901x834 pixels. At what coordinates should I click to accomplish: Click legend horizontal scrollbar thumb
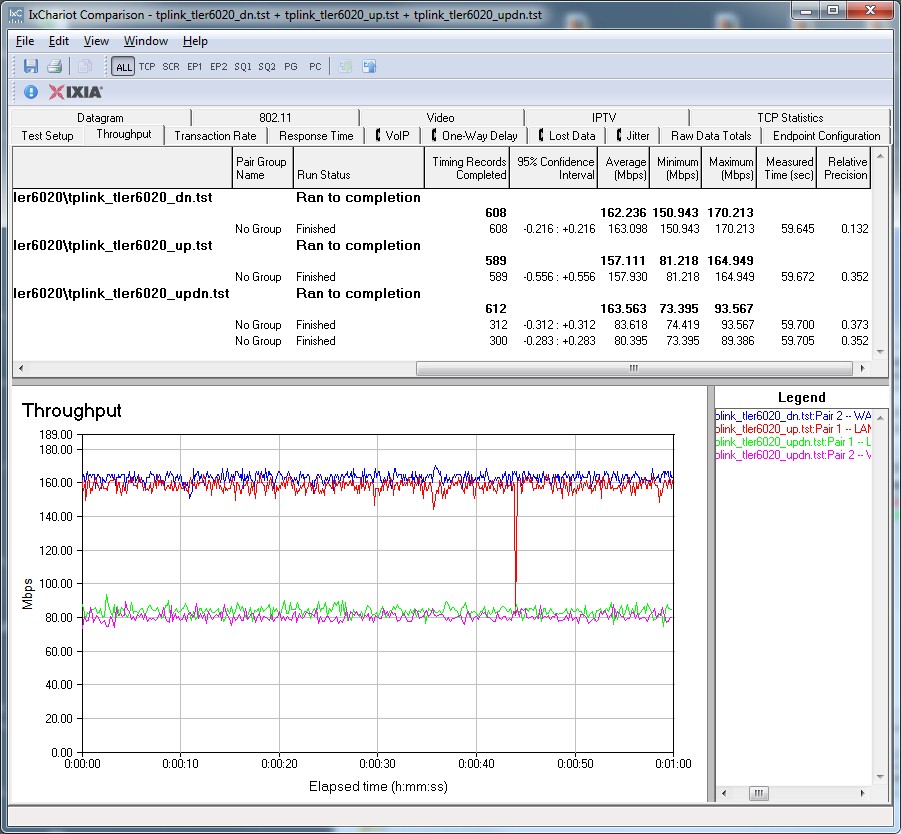[758, 793]
